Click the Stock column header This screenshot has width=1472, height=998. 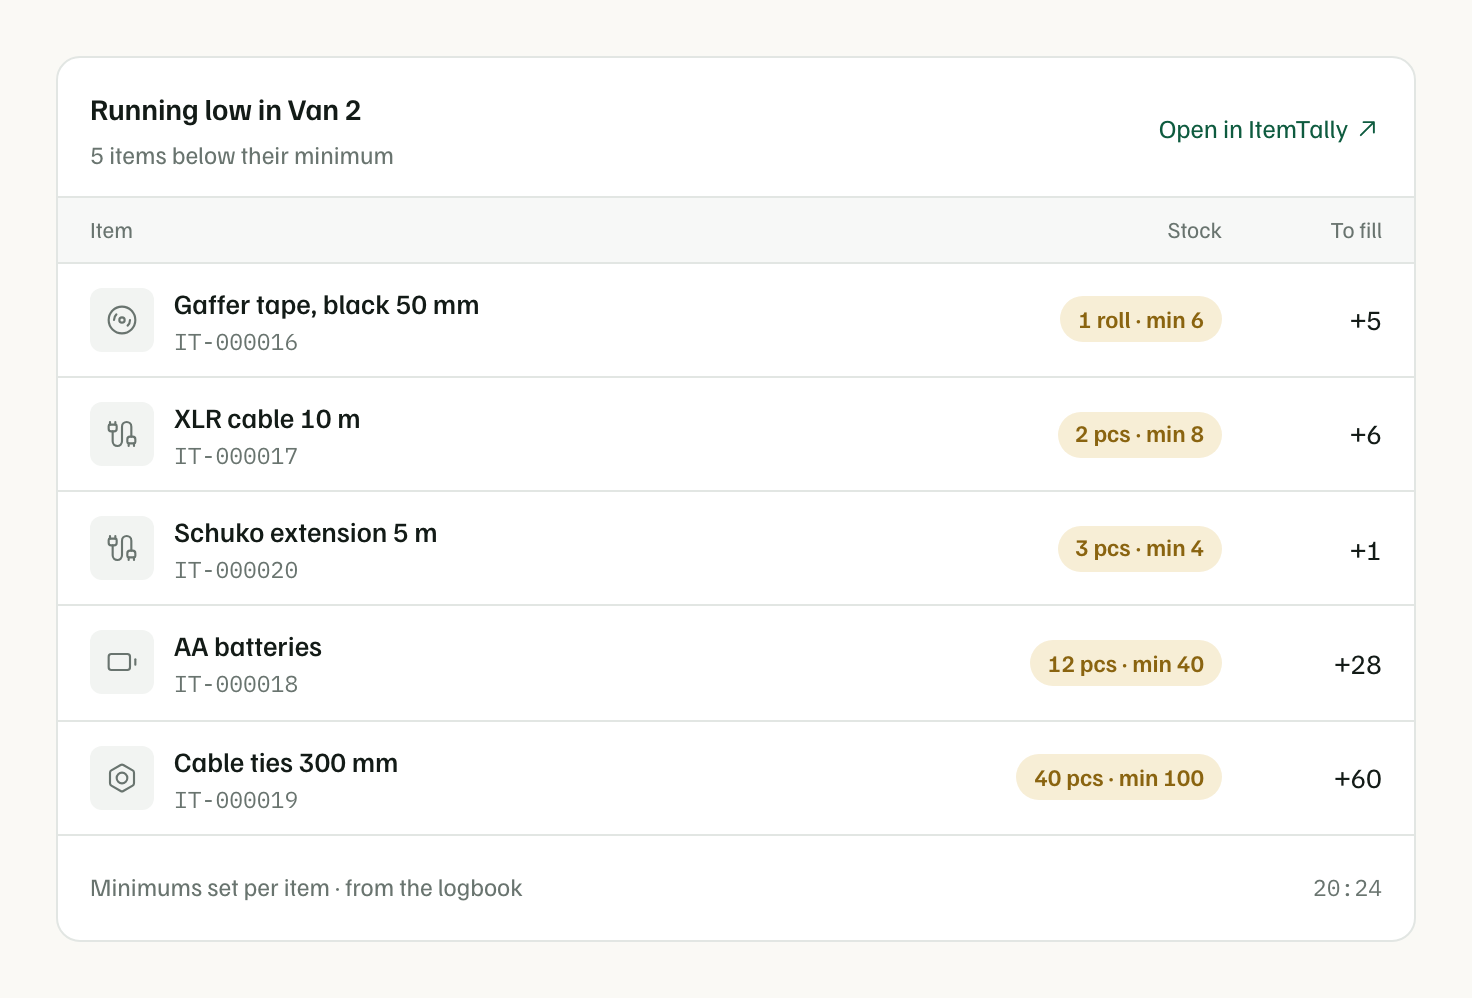[x=1194, y=231]
